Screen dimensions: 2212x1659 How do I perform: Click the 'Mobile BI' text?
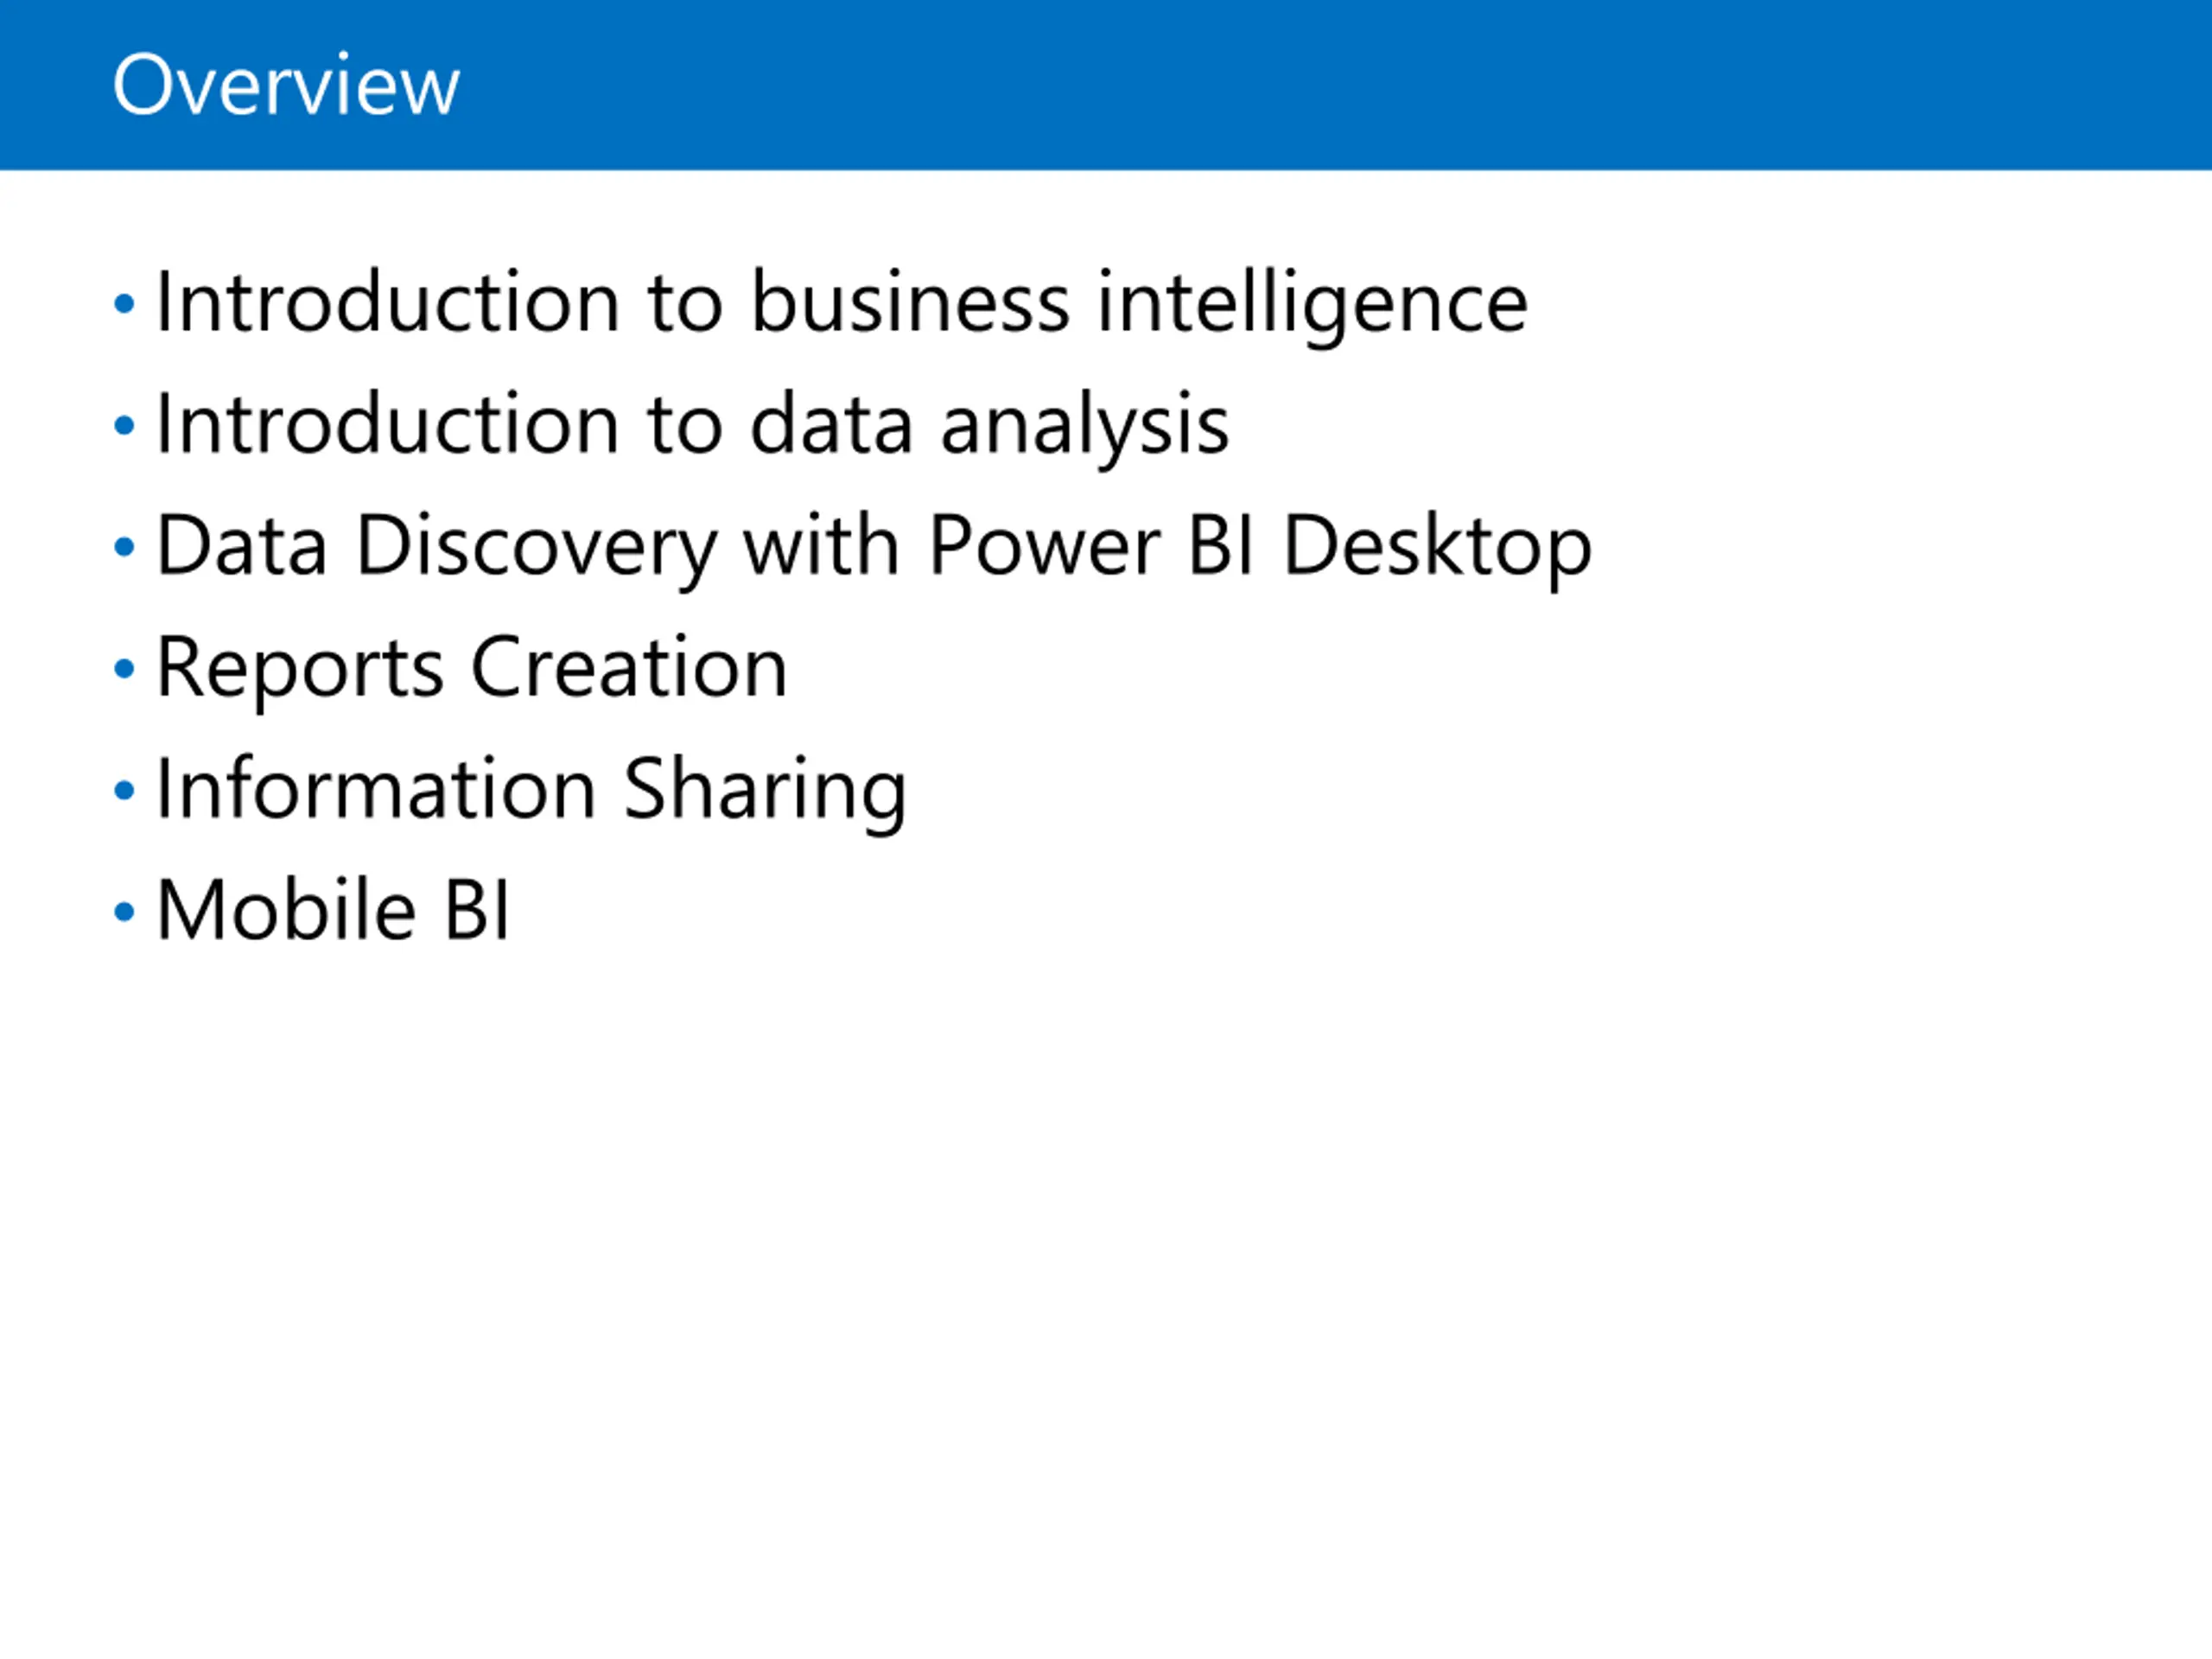(x=333, y=910)
